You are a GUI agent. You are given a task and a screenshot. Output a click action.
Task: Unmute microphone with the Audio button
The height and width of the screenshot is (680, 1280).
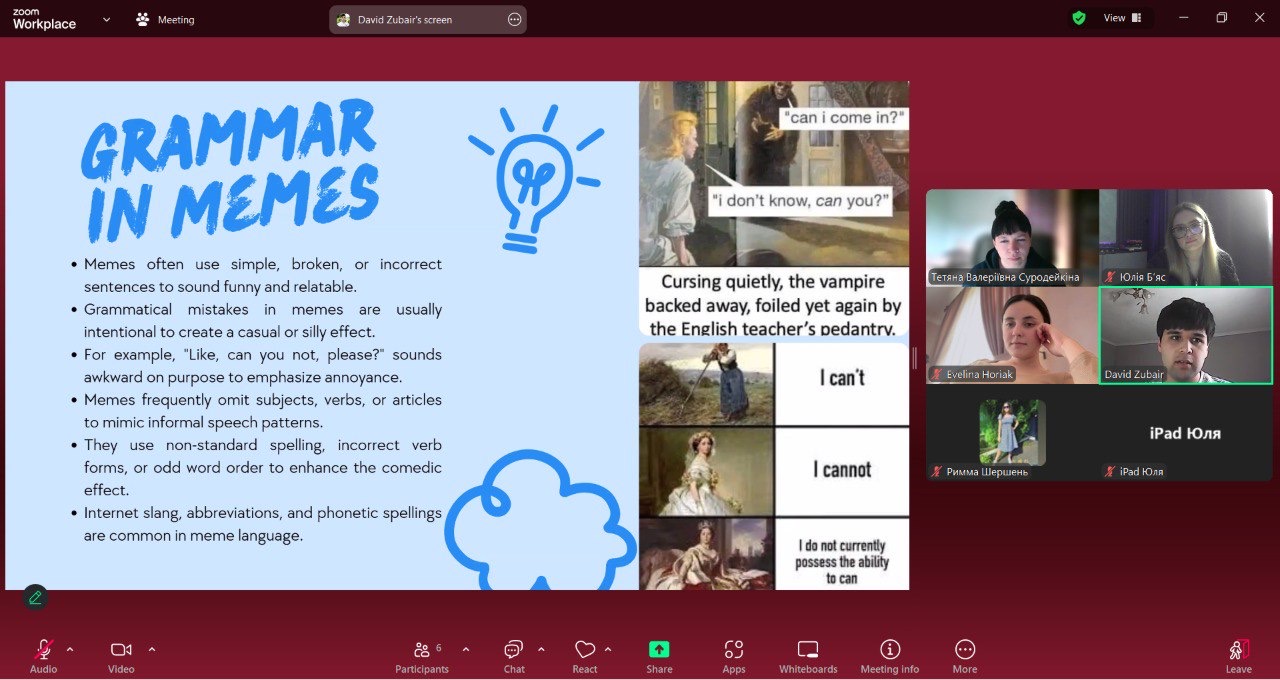(43, 657)
